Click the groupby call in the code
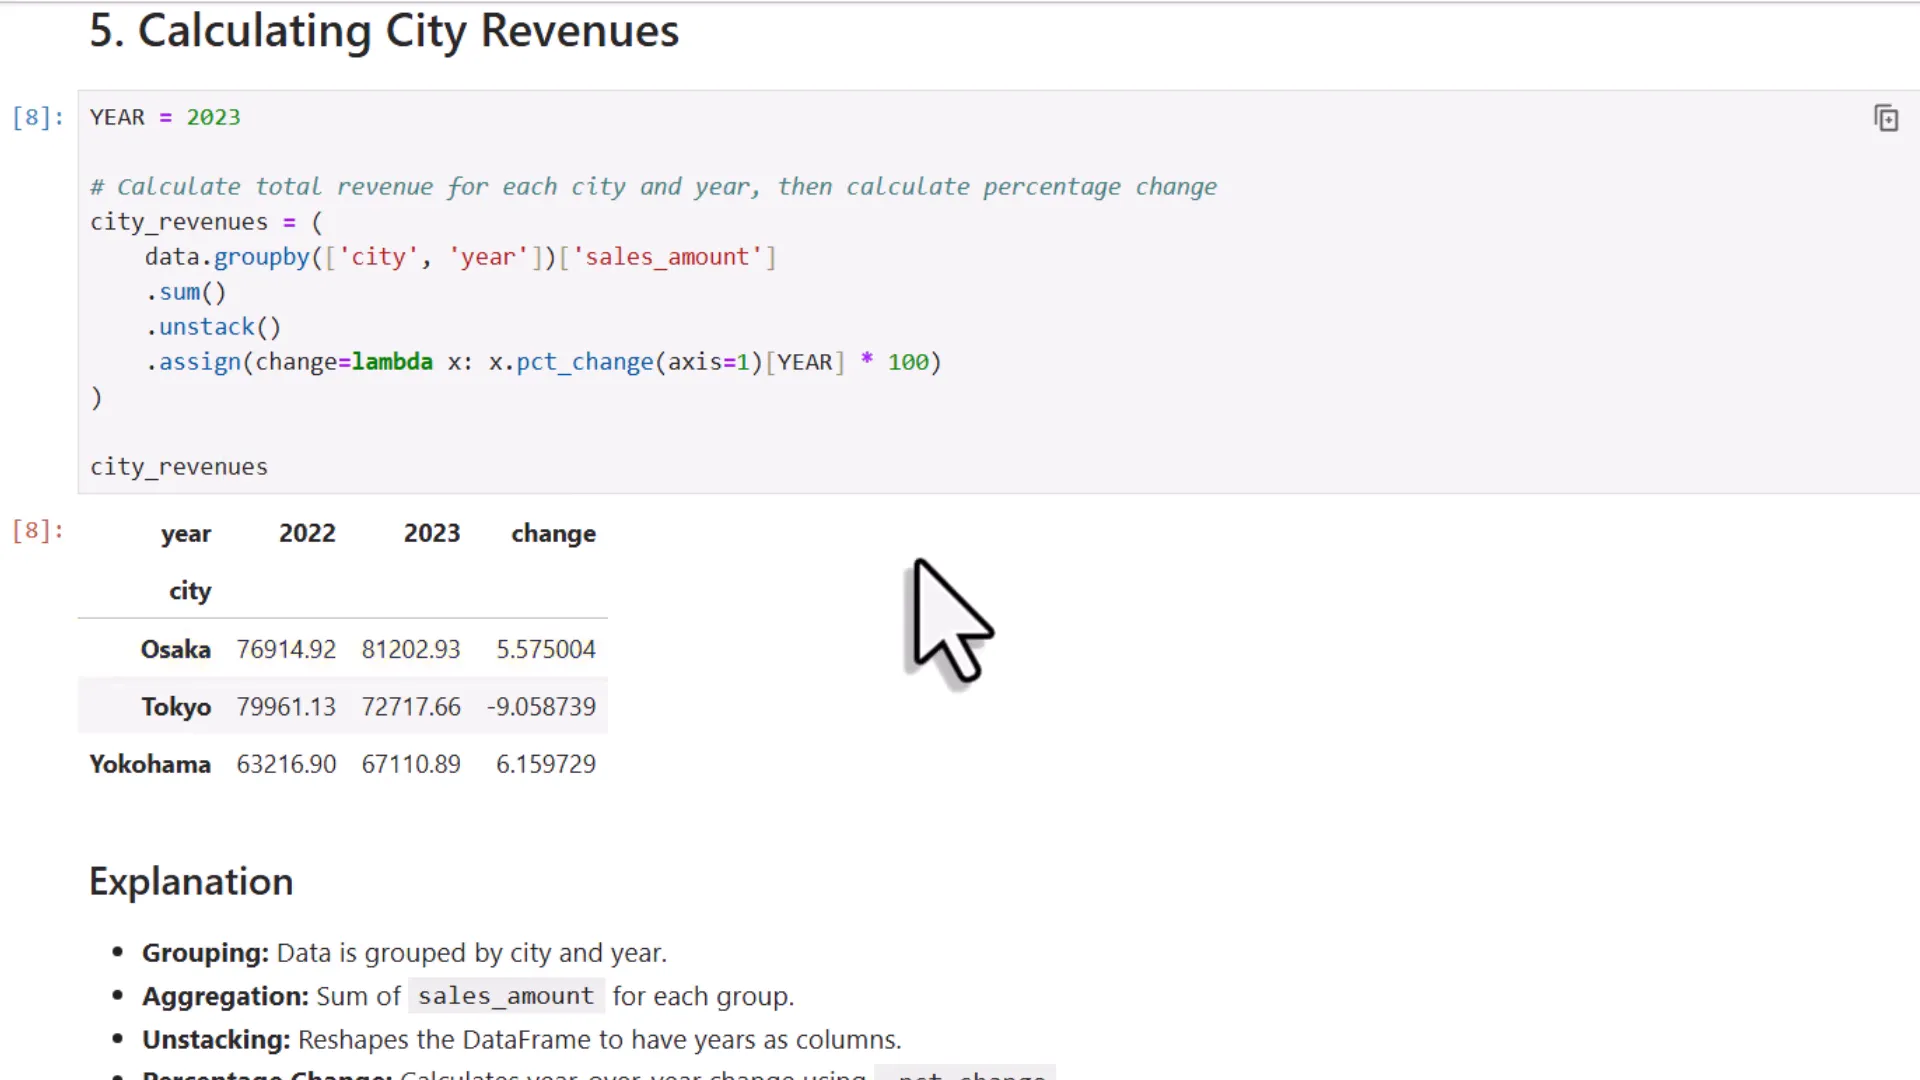 tap(261, 256)
